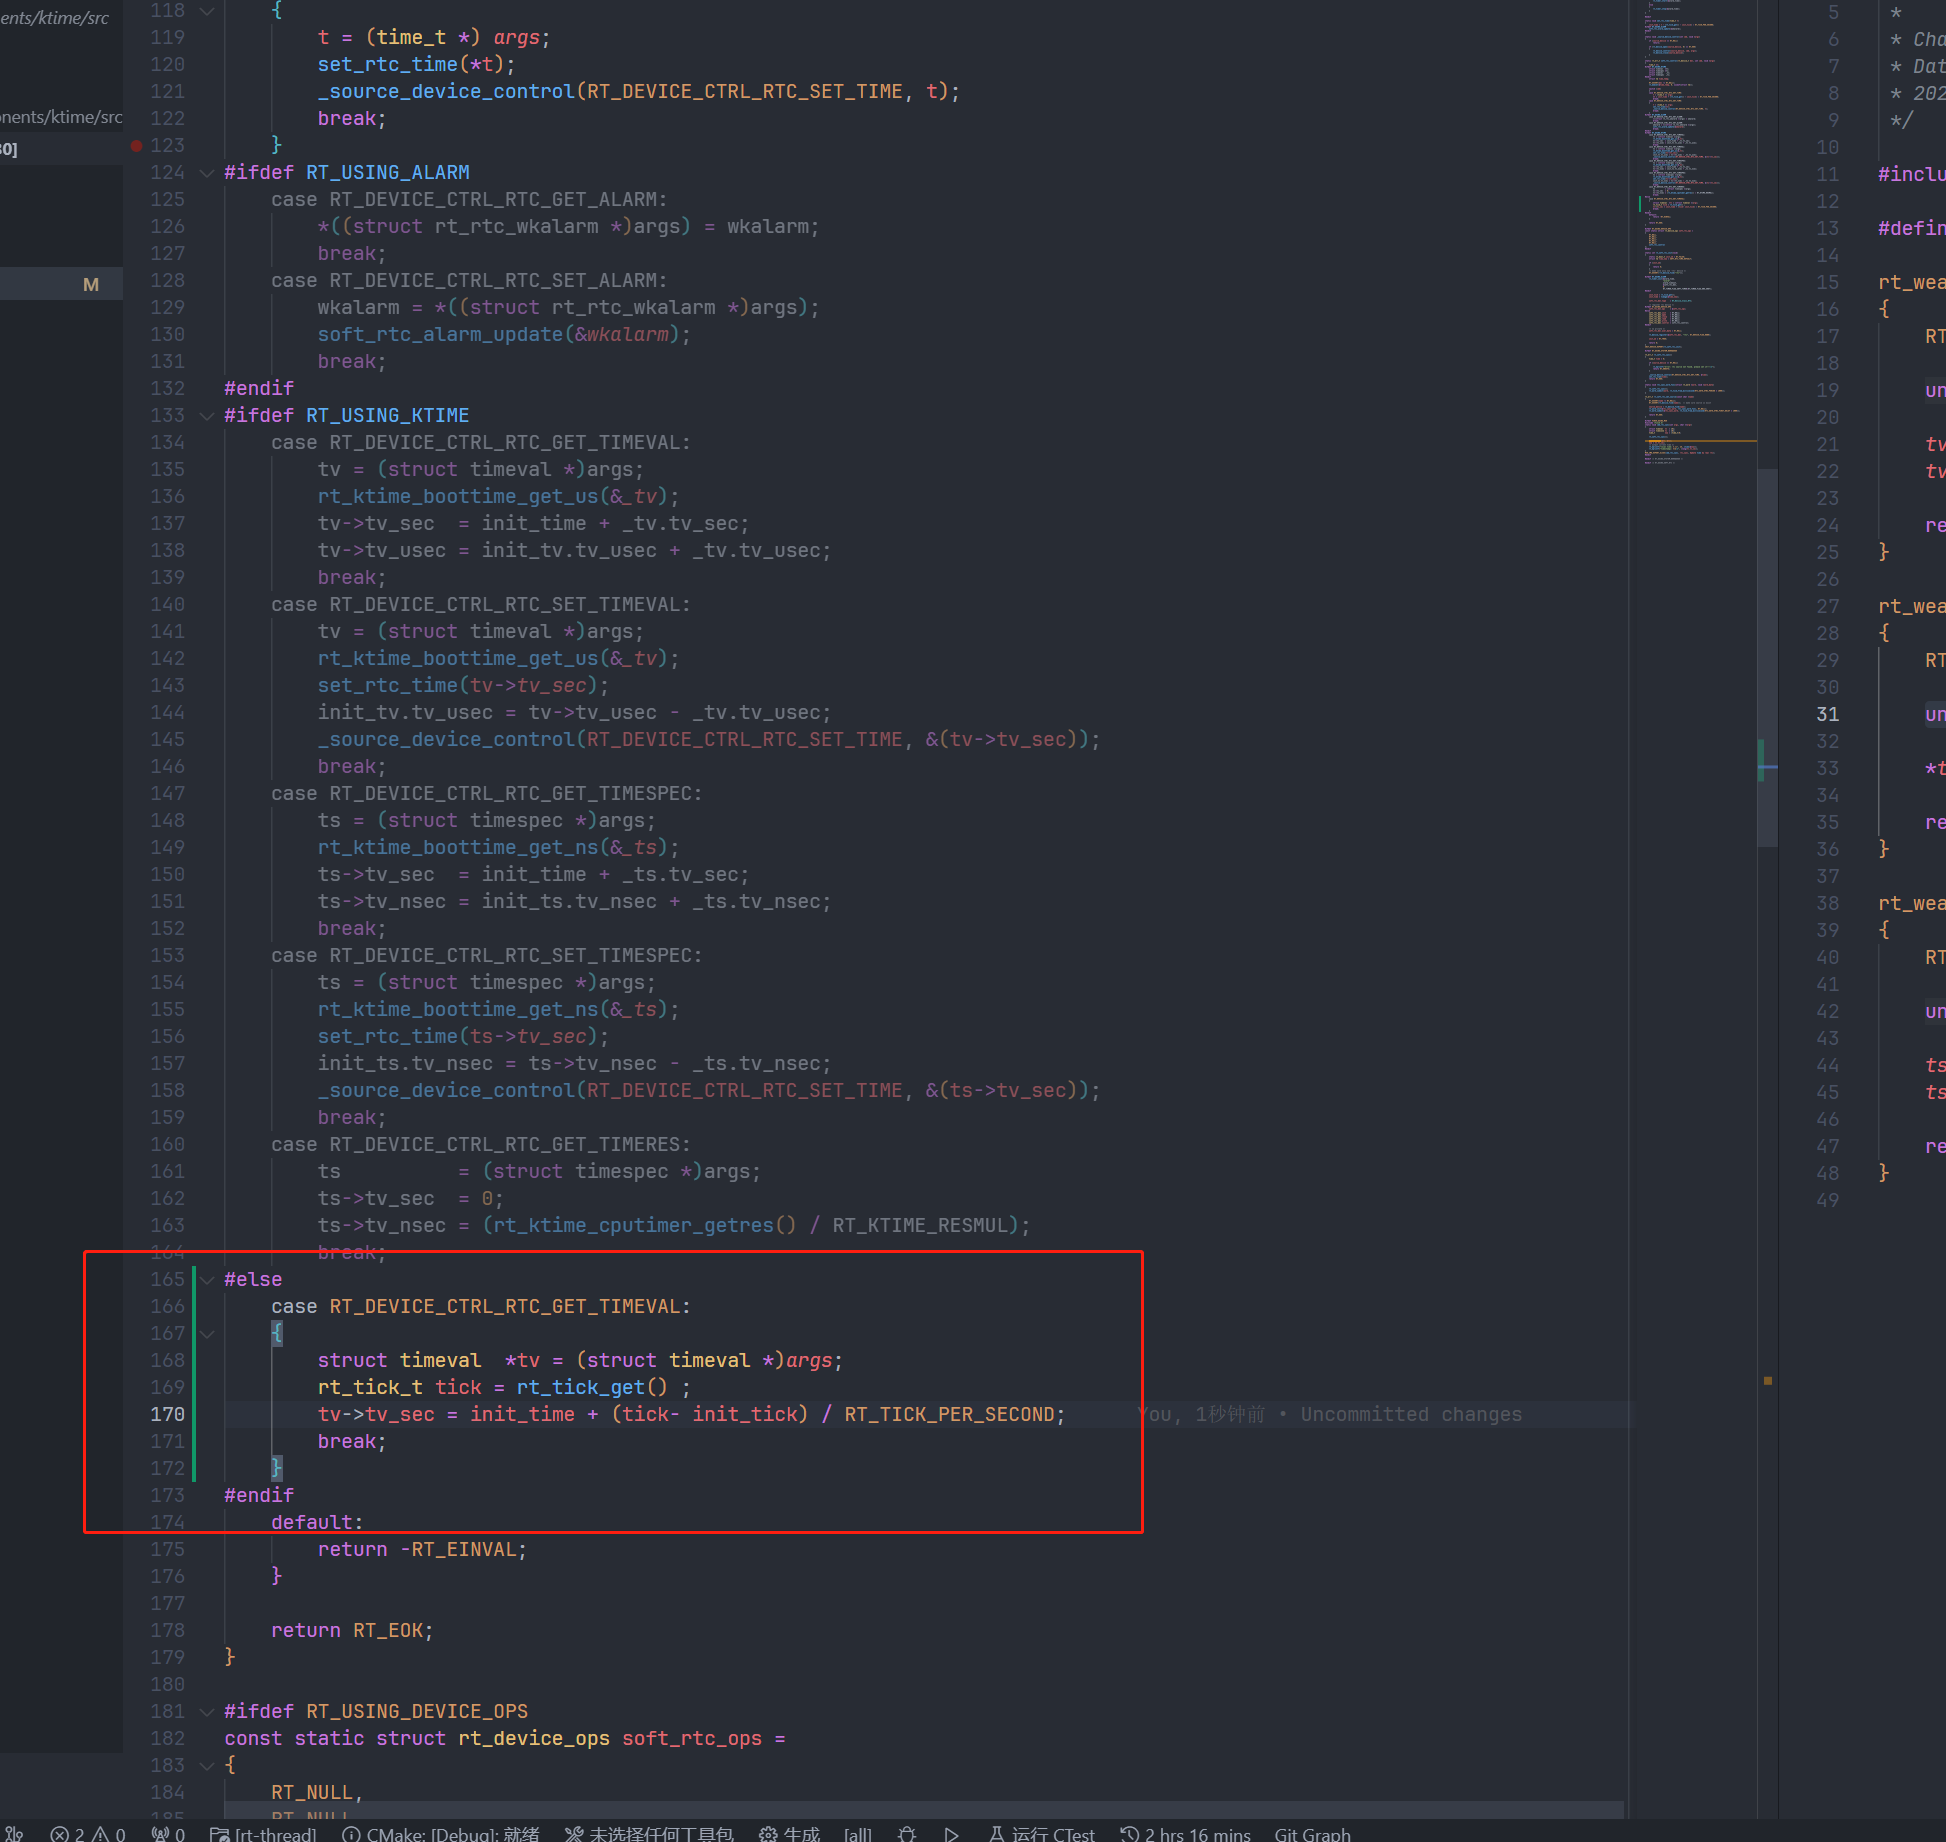This screenshot has height=1842, width=1946.
Task: Start debugging via the bug icon
Action: coord(908,1832)
